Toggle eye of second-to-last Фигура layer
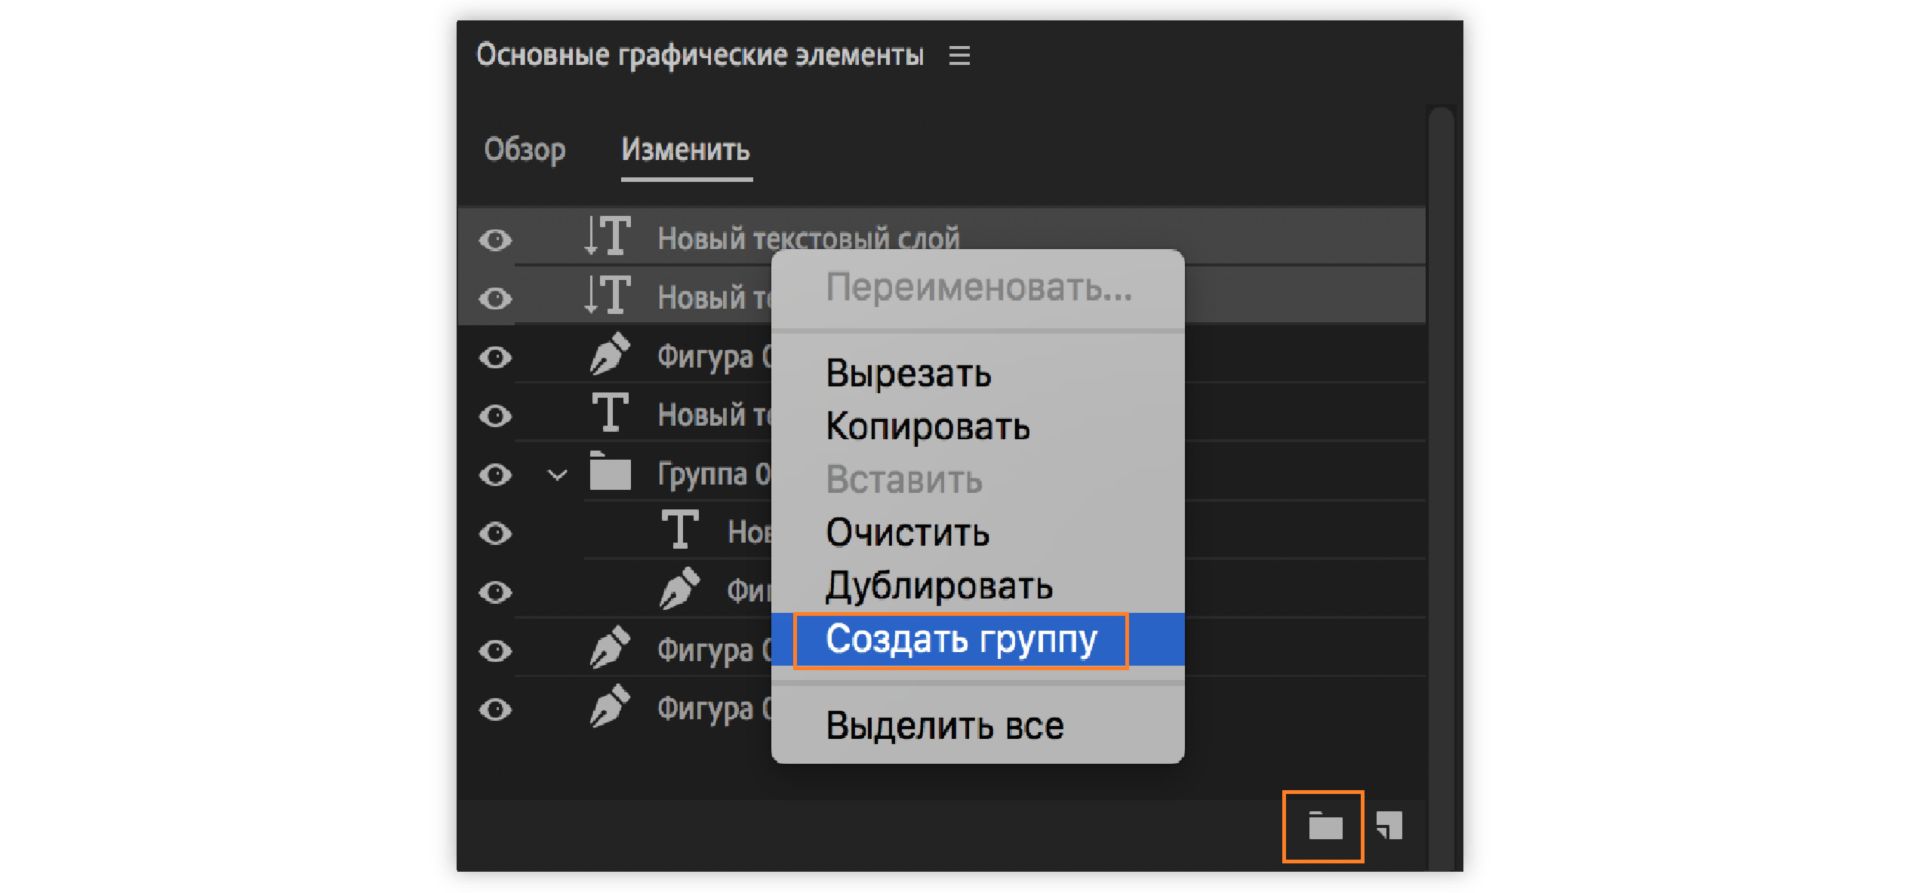 pyautogui.click(x=495, y=652)
